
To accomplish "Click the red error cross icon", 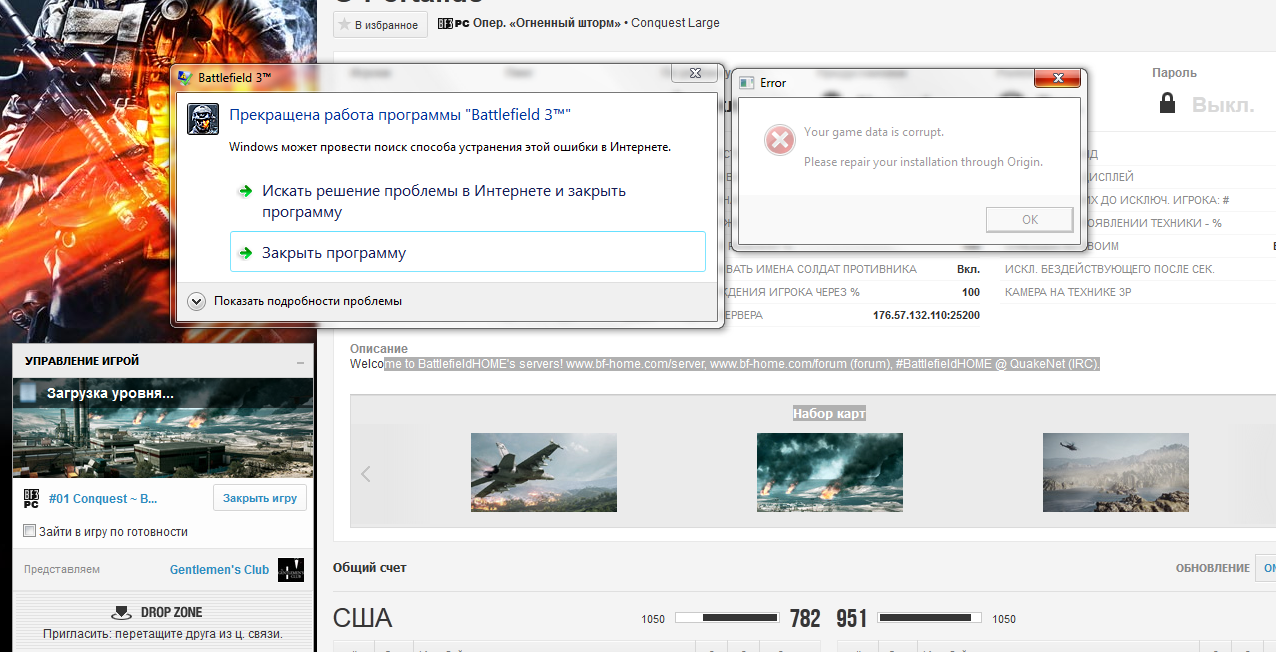I will point(779,140).
